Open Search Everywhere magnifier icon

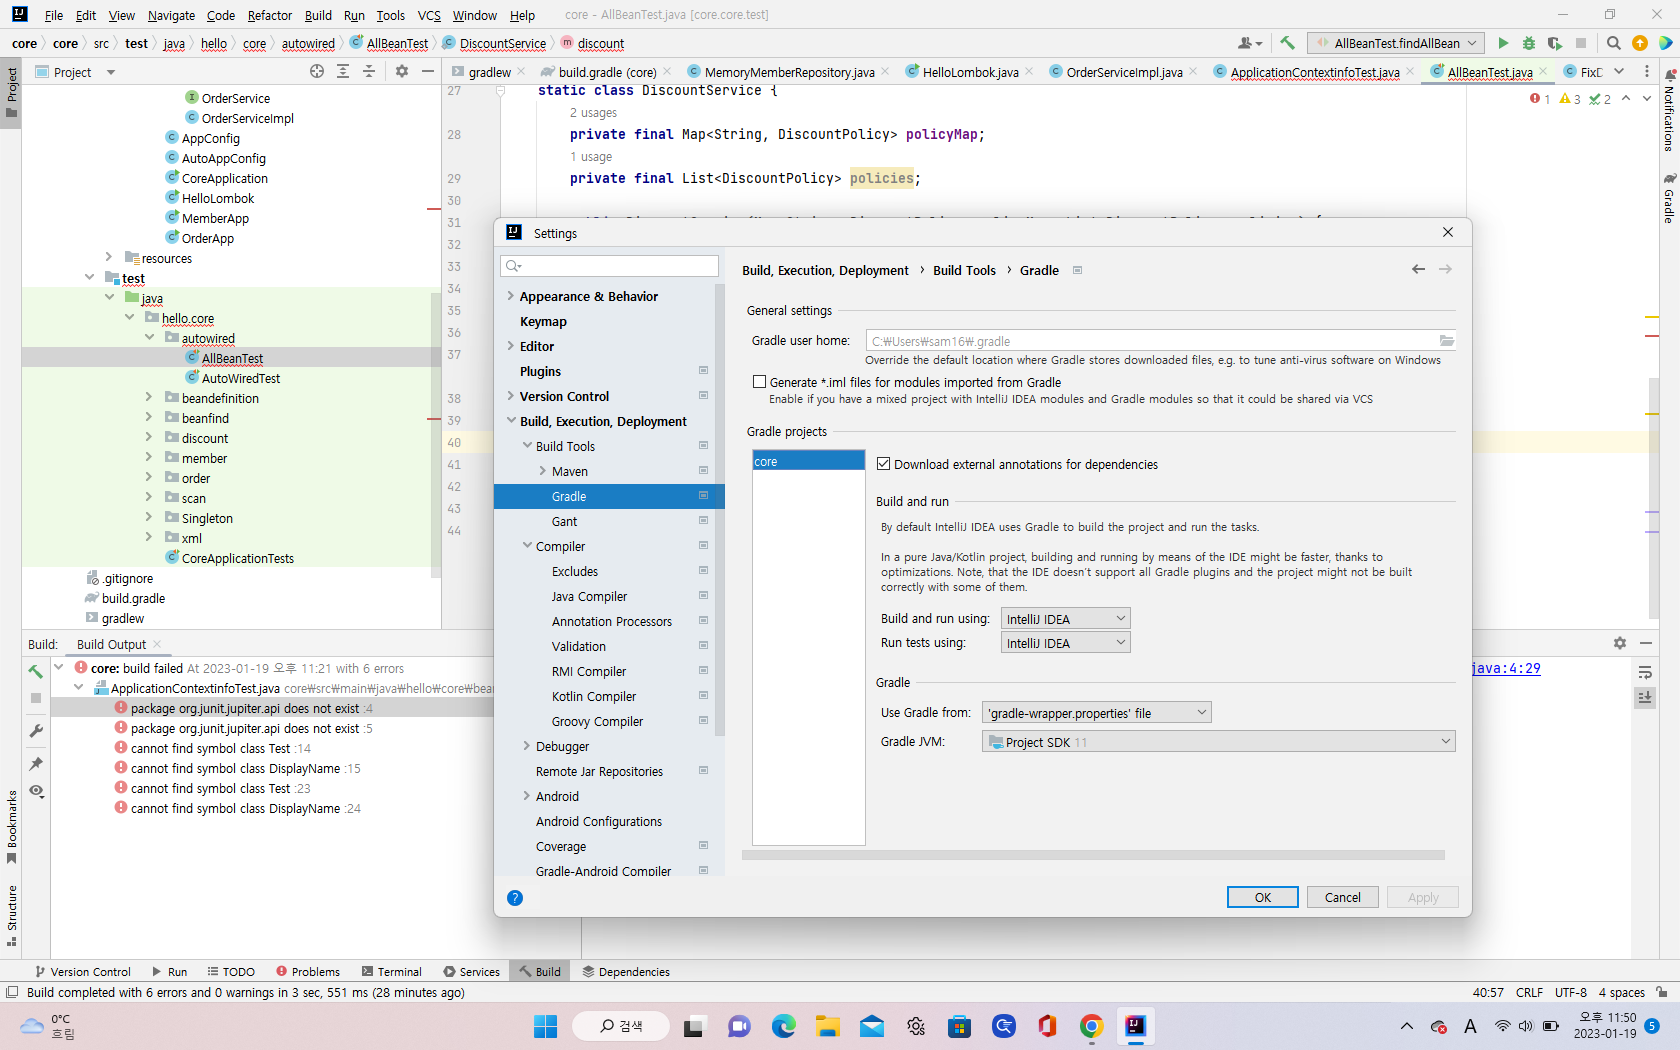[1613, 43]
